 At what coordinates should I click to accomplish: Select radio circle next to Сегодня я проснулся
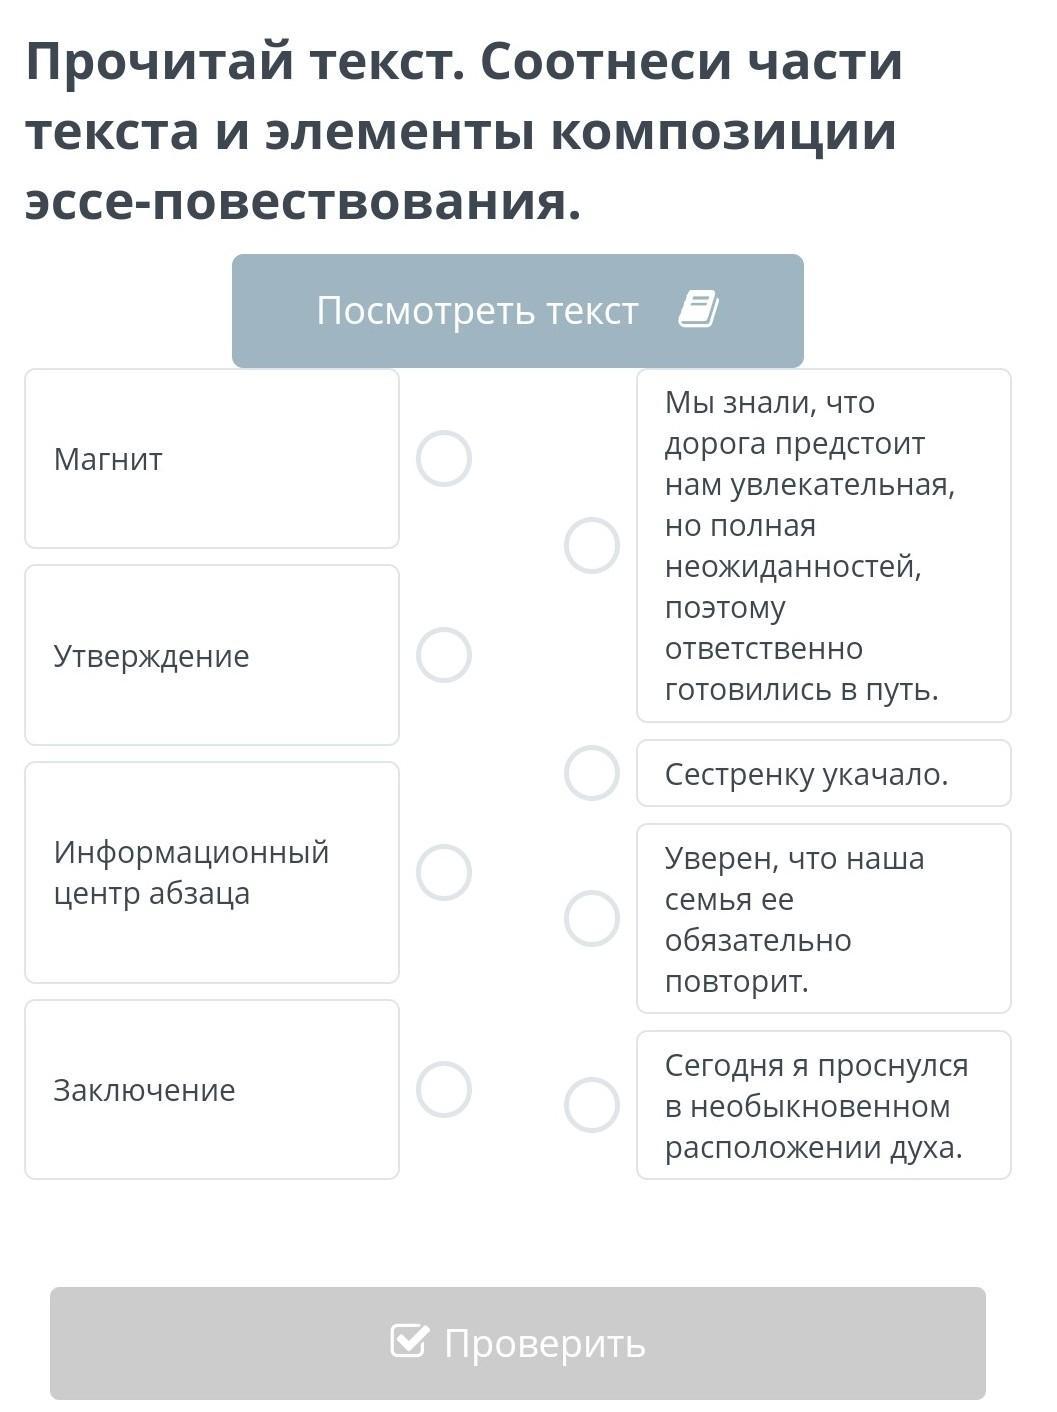coord(592,1105)
